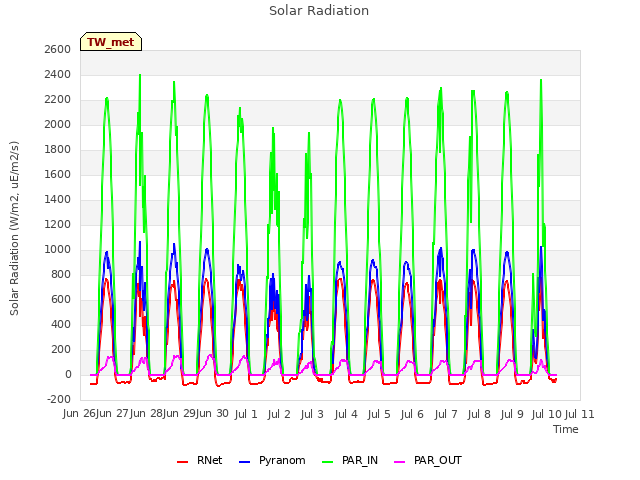The width and height of the screenshot is (640, 480).
Task: Select the green PAR_IN legend swatch
Action: (x=328, y=462)
